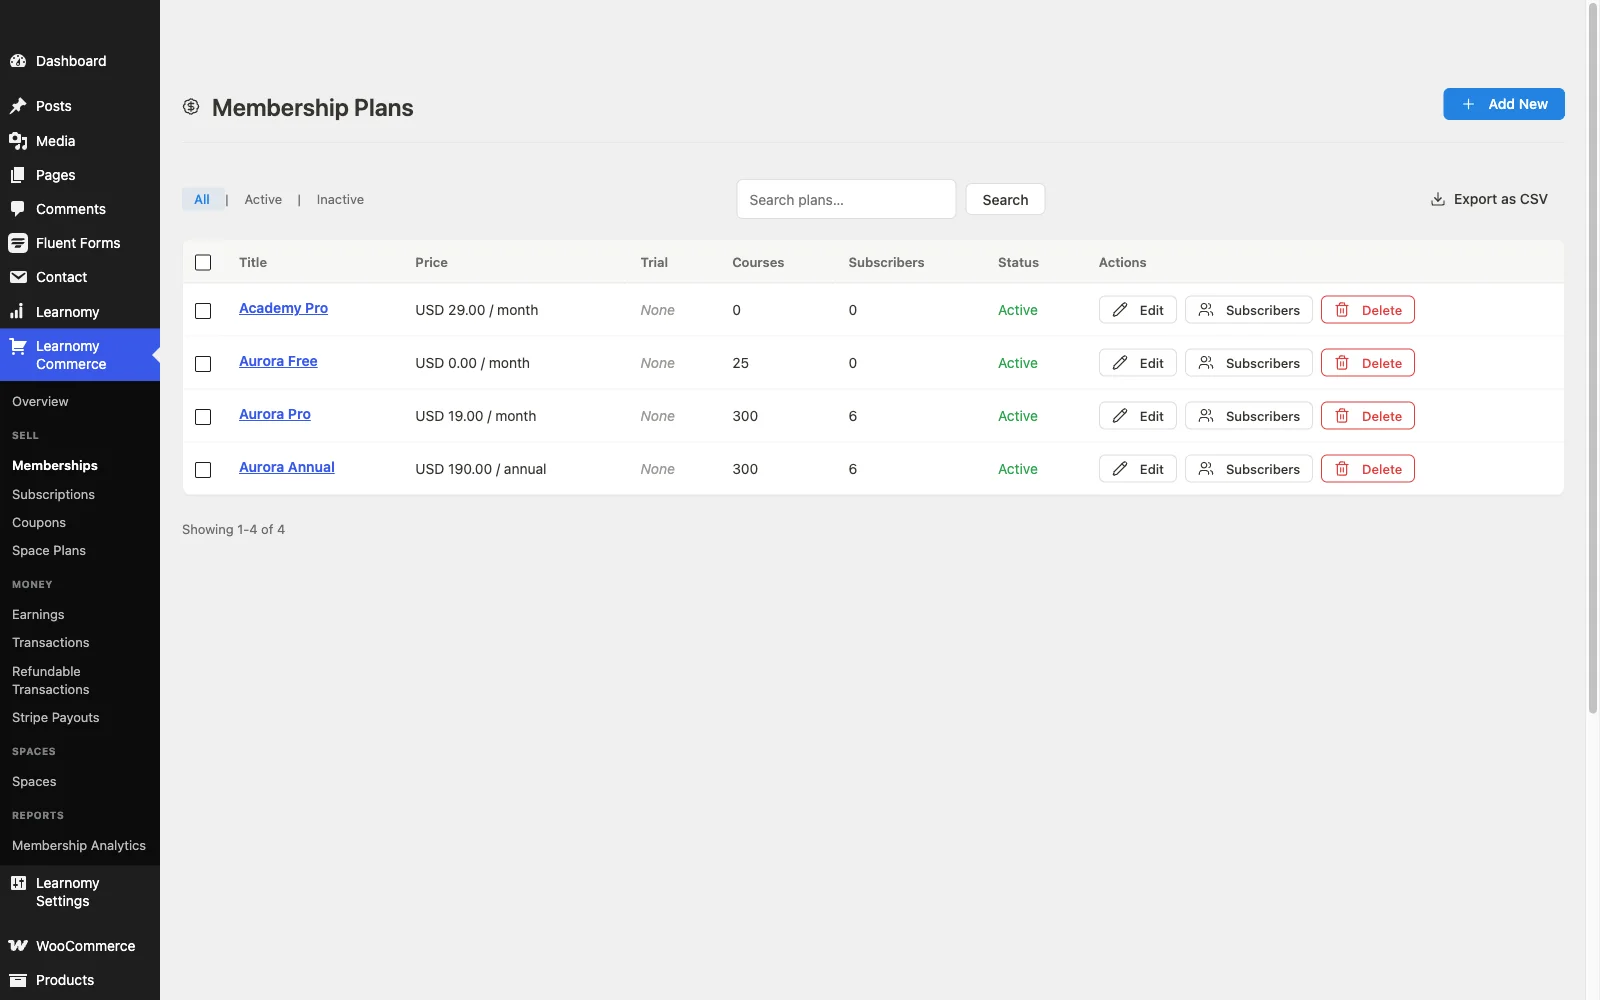The height and width of the screenshot is (1000, 1600).
Task: Open Dashboard via its gauge icon
Action: pyautogui.click(x=18, y=61)
